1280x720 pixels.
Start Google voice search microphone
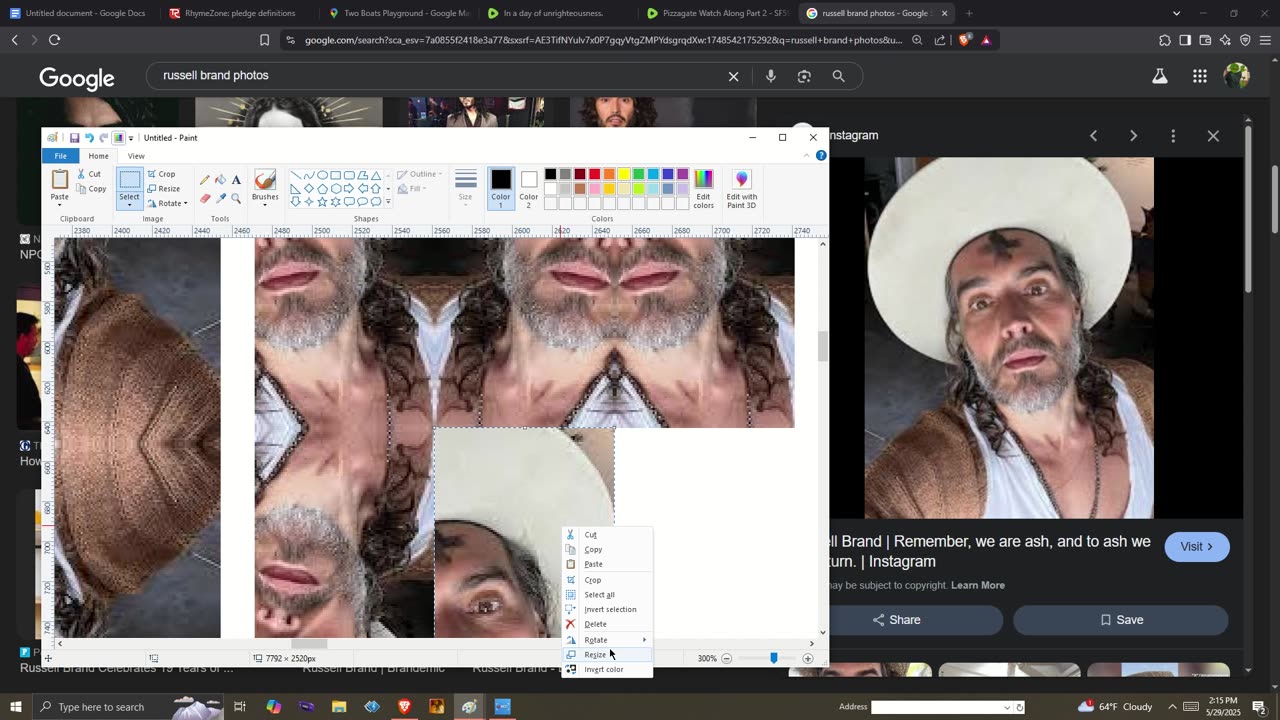[x=770, y=76]
